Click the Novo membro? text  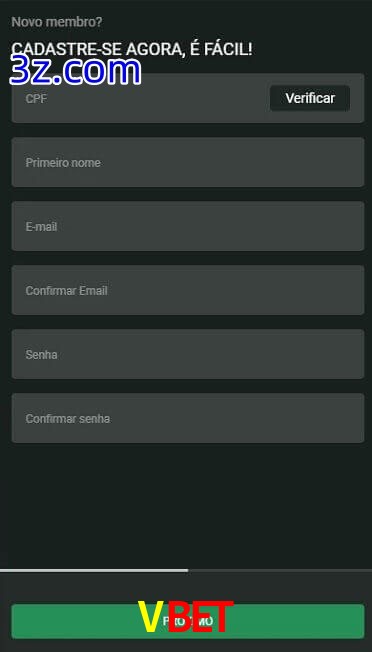tap(57, 22)
